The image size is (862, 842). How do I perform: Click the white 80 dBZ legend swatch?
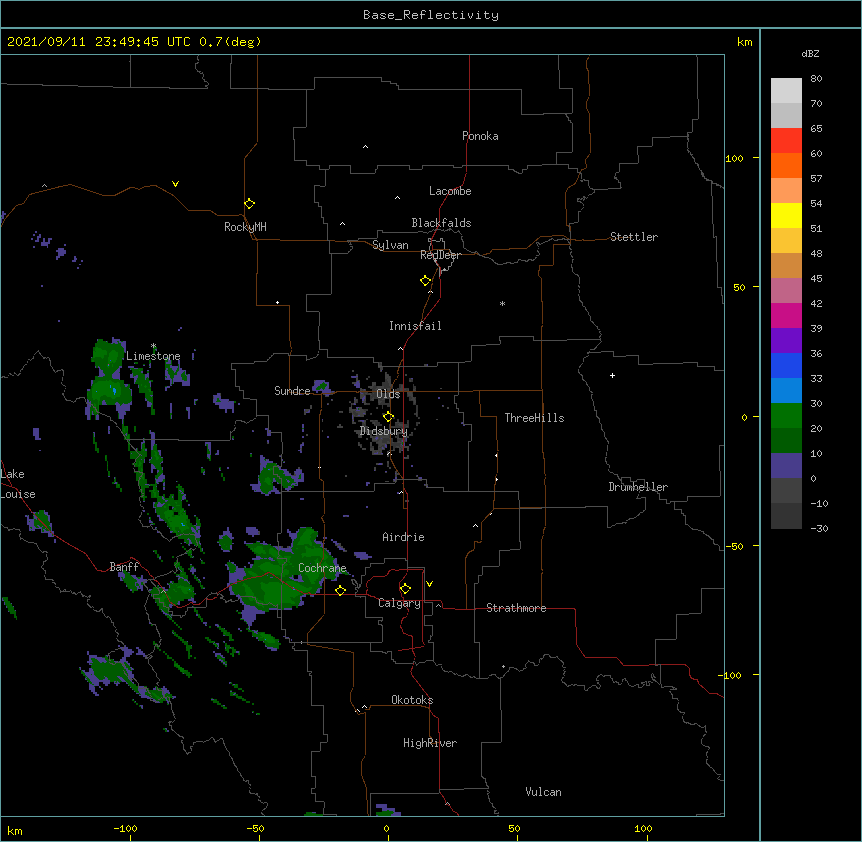786,91
